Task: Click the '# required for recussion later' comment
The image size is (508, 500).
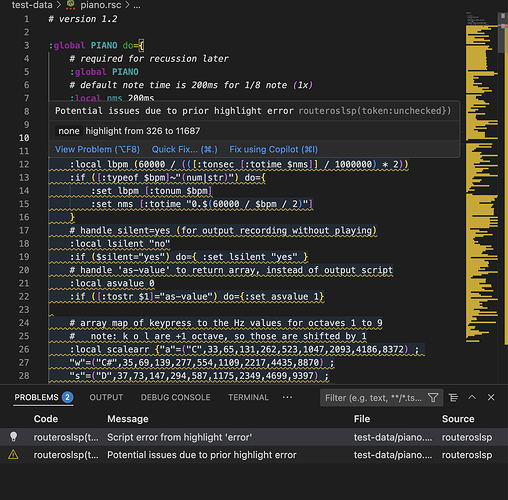Action: [149, 59]
